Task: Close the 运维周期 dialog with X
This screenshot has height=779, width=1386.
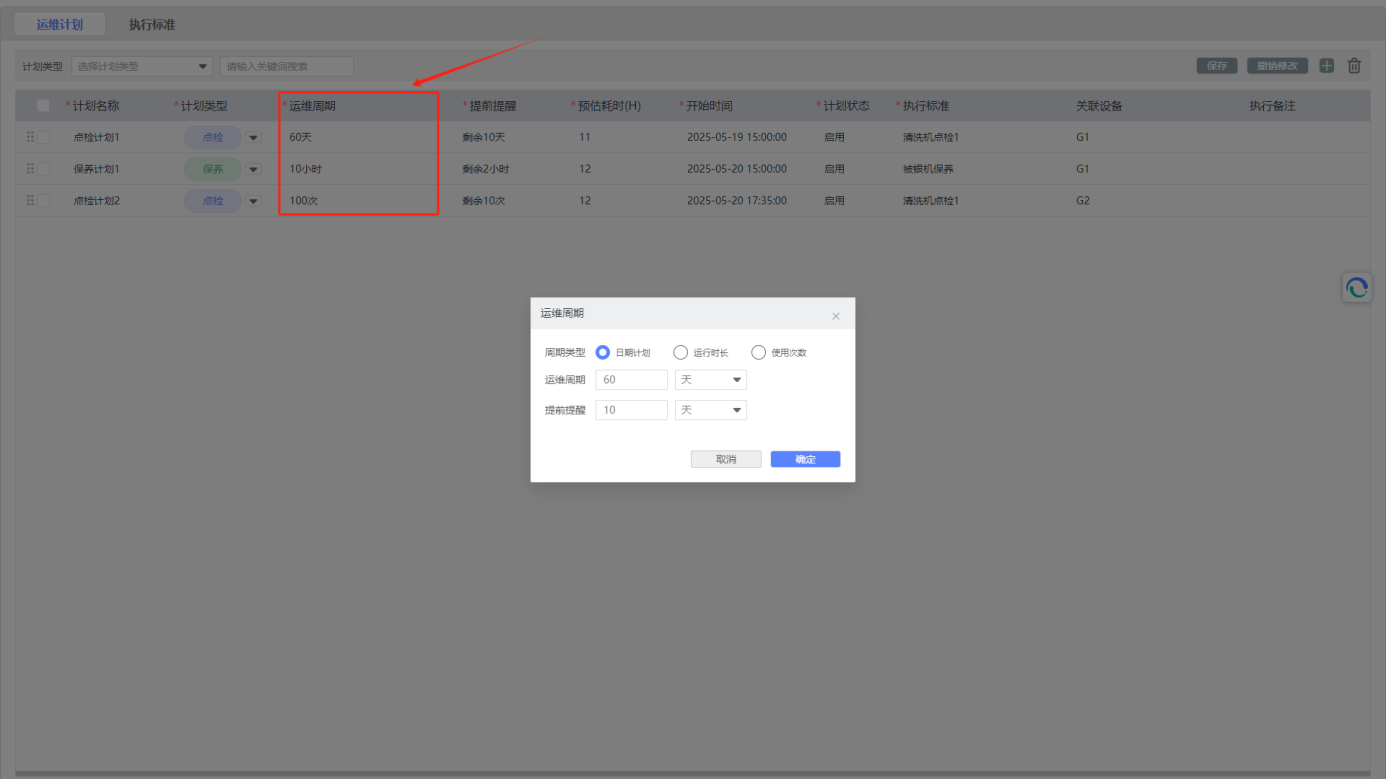Action: pos(836,316)
